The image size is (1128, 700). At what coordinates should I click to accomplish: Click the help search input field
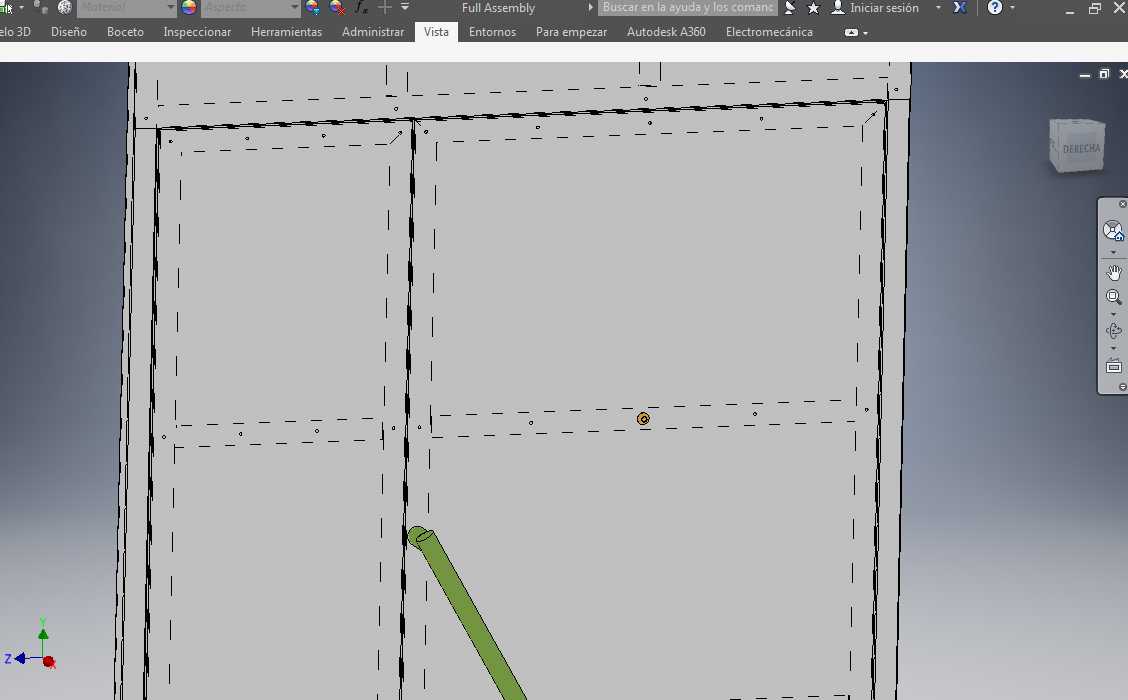(688, 8)
